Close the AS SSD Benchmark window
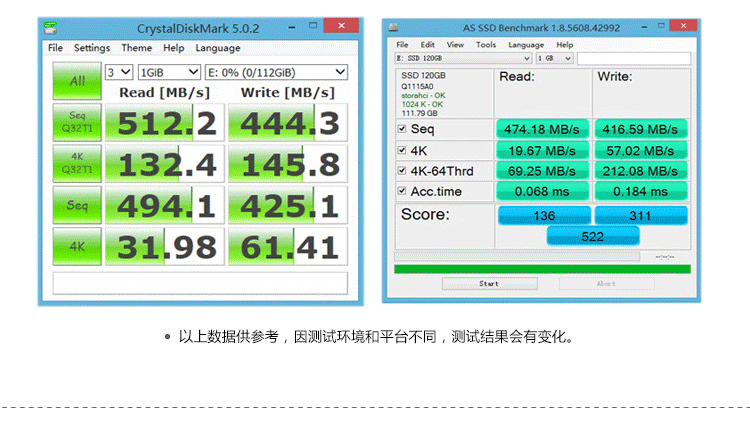750x425 pixels. coord(684,25)
